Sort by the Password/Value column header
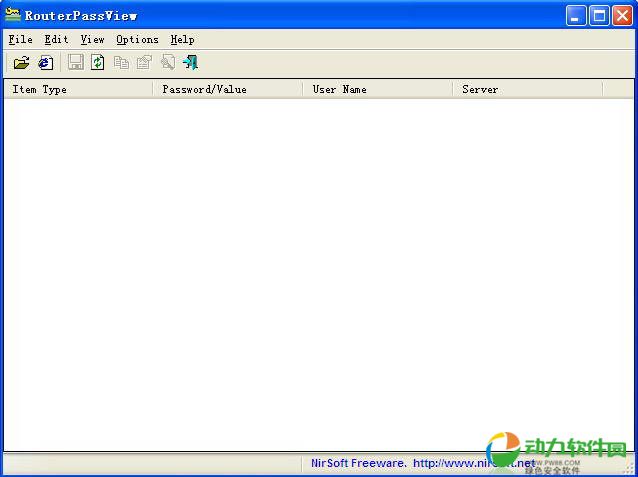 coord(228,89)
